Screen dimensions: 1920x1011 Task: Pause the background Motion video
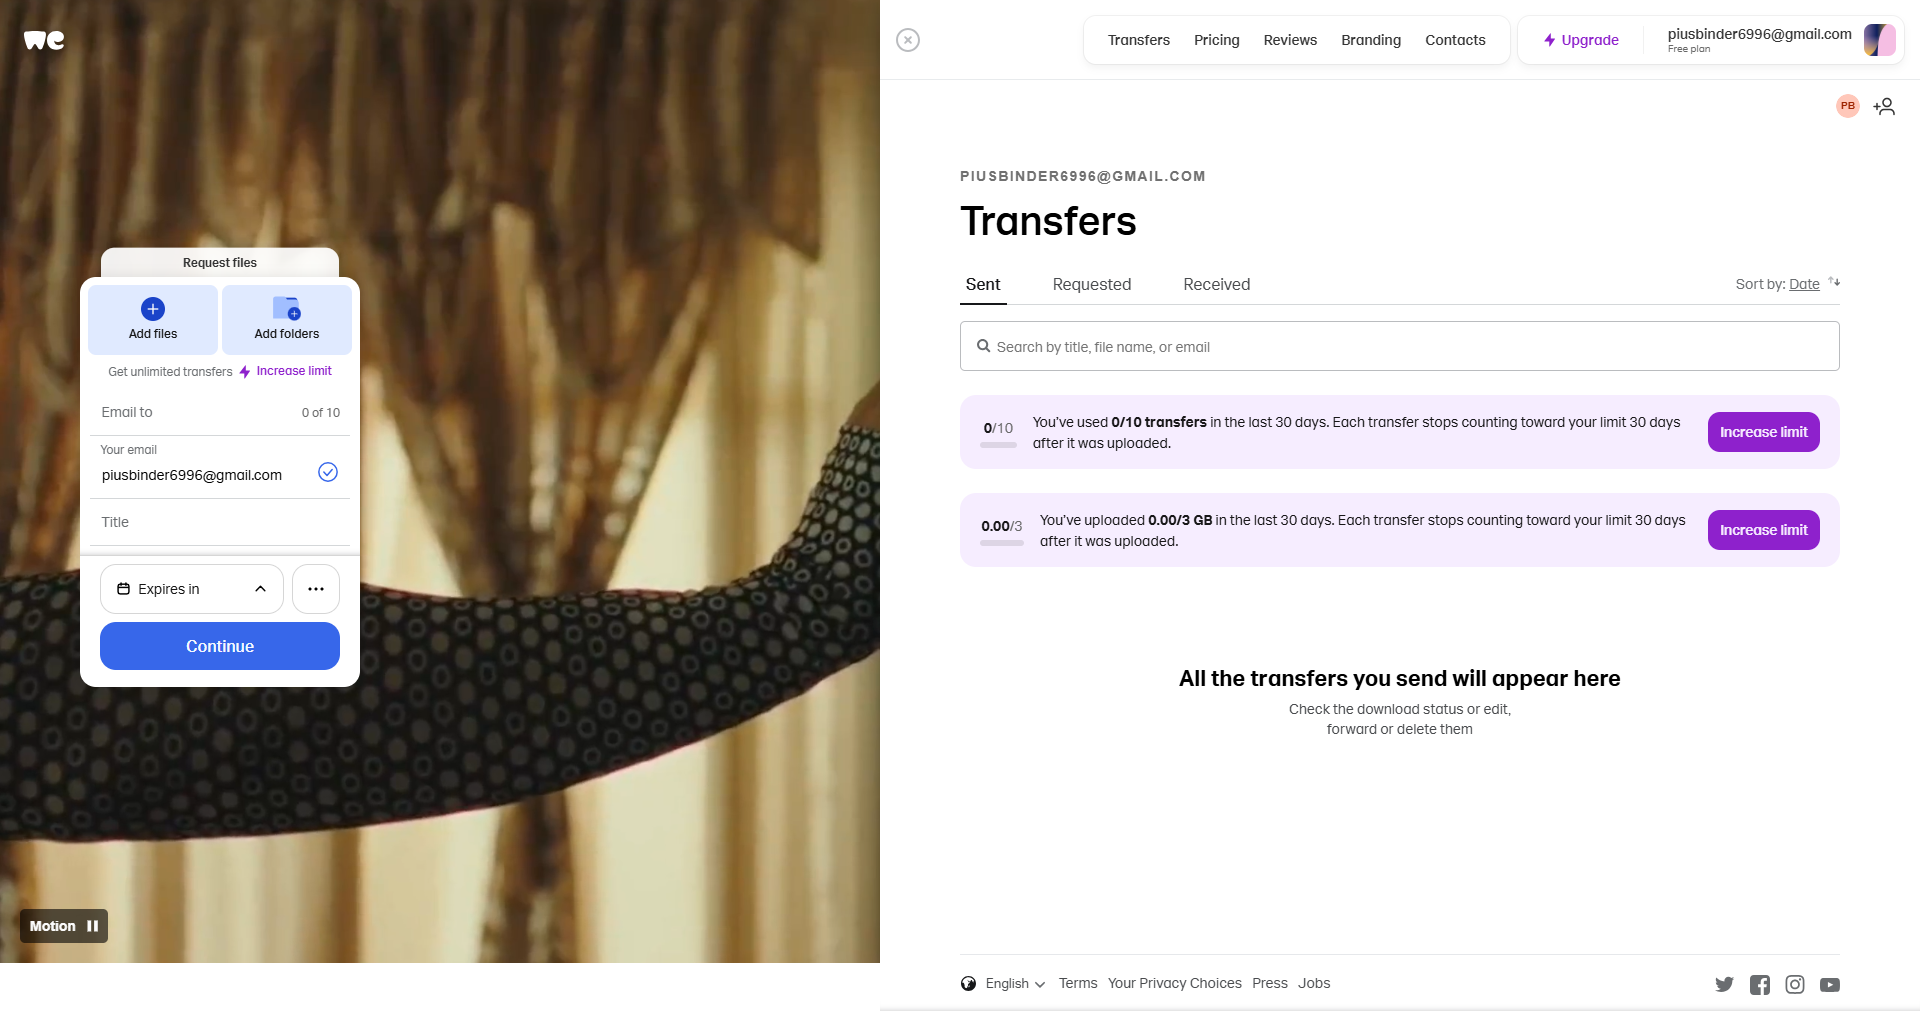coord(64,926)
